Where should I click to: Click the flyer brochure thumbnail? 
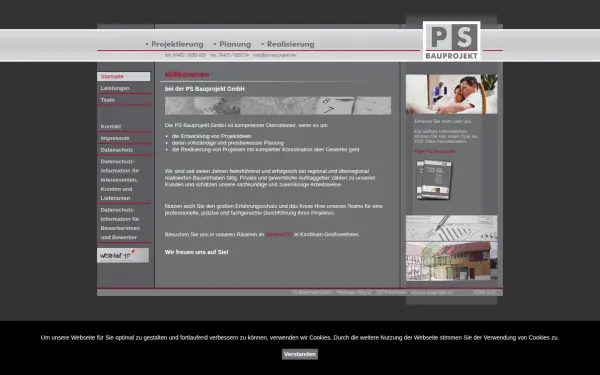point(434,179)
